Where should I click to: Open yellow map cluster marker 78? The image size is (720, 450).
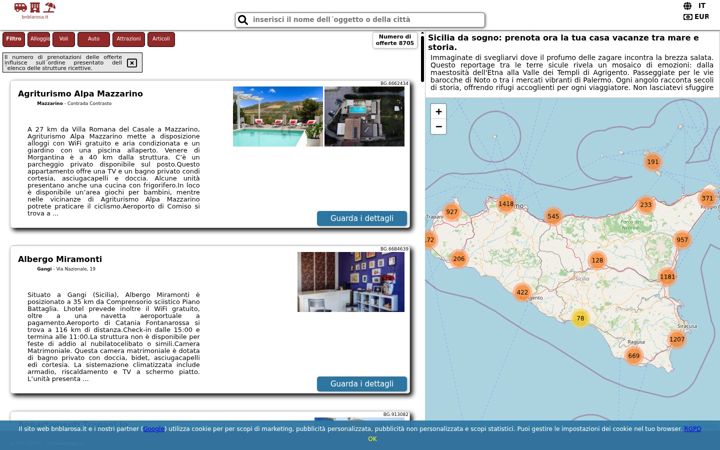coord(580,318)
